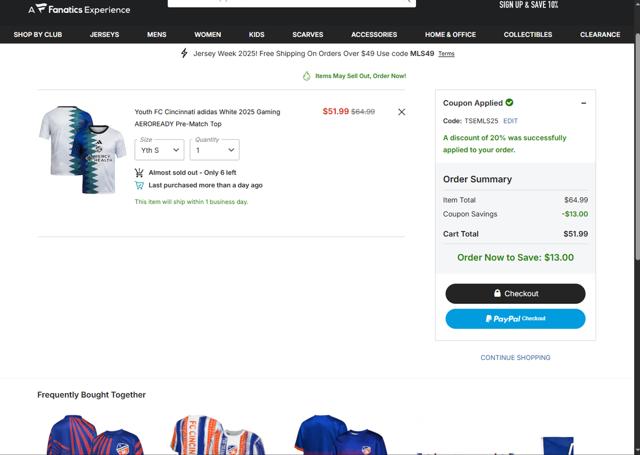Open the Jerseys menu
The image size is (640, 455).
coord(104,34)
